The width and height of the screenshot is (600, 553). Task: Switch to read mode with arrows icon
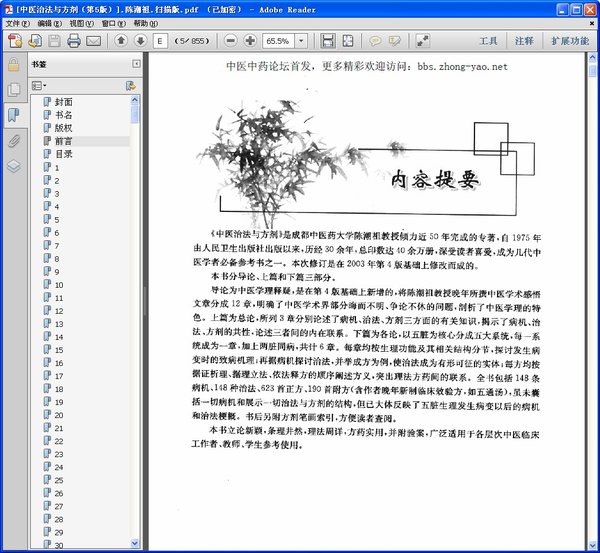[x=423, y=41]
